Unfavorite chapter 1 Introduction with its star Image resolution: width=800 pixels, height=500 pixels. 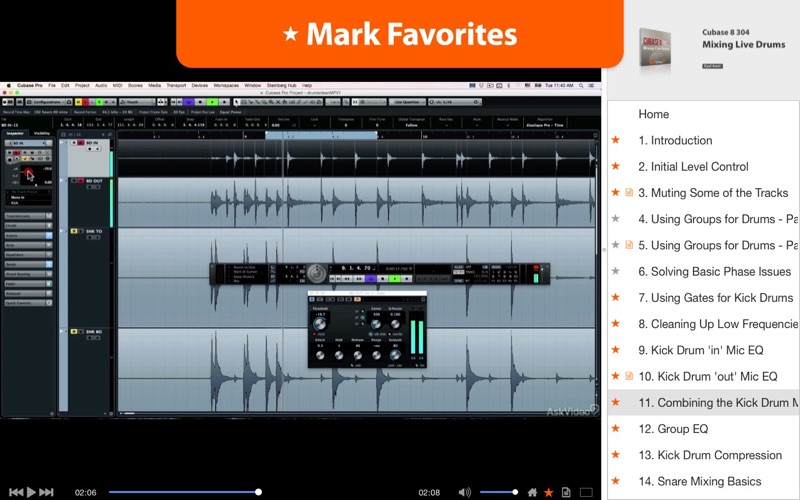pos(616,140)
